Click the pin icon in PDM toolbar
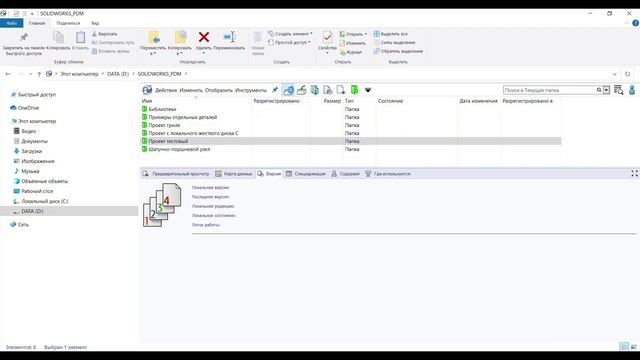The image size is (640, 360). tap(275, 90)
